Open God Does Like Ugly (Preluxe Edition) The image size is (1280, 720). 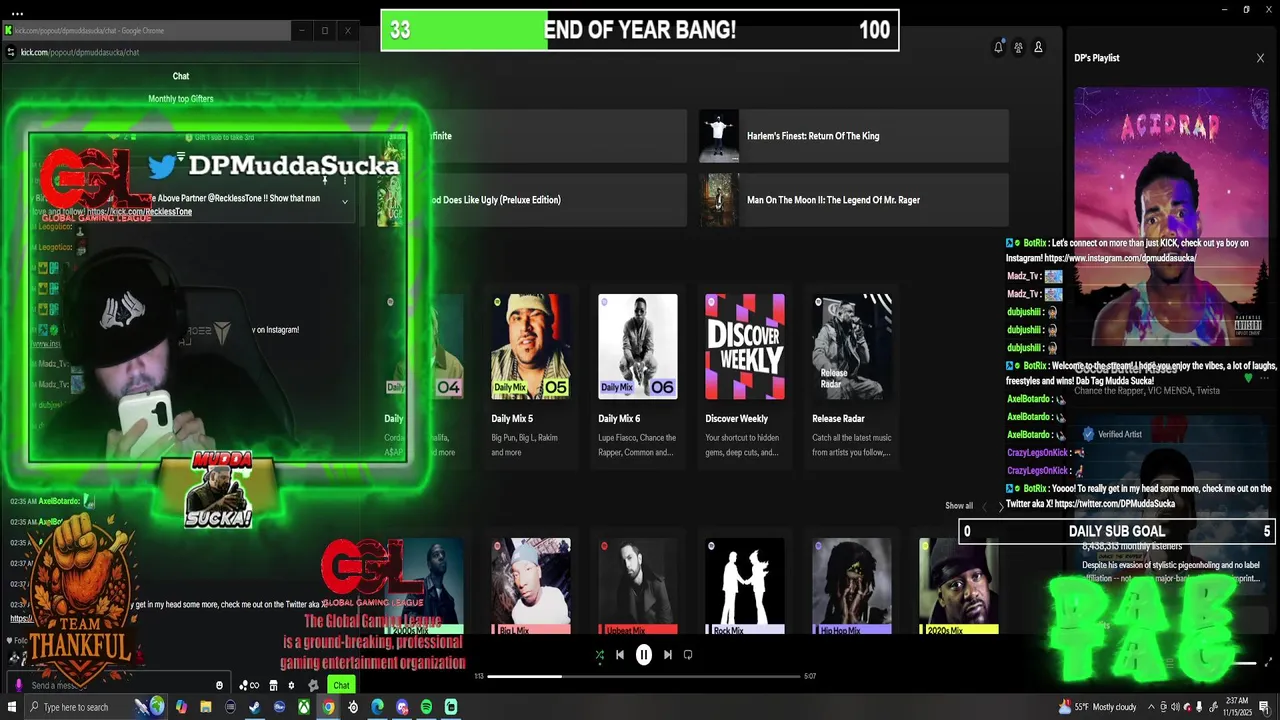(x=532, y=200)
